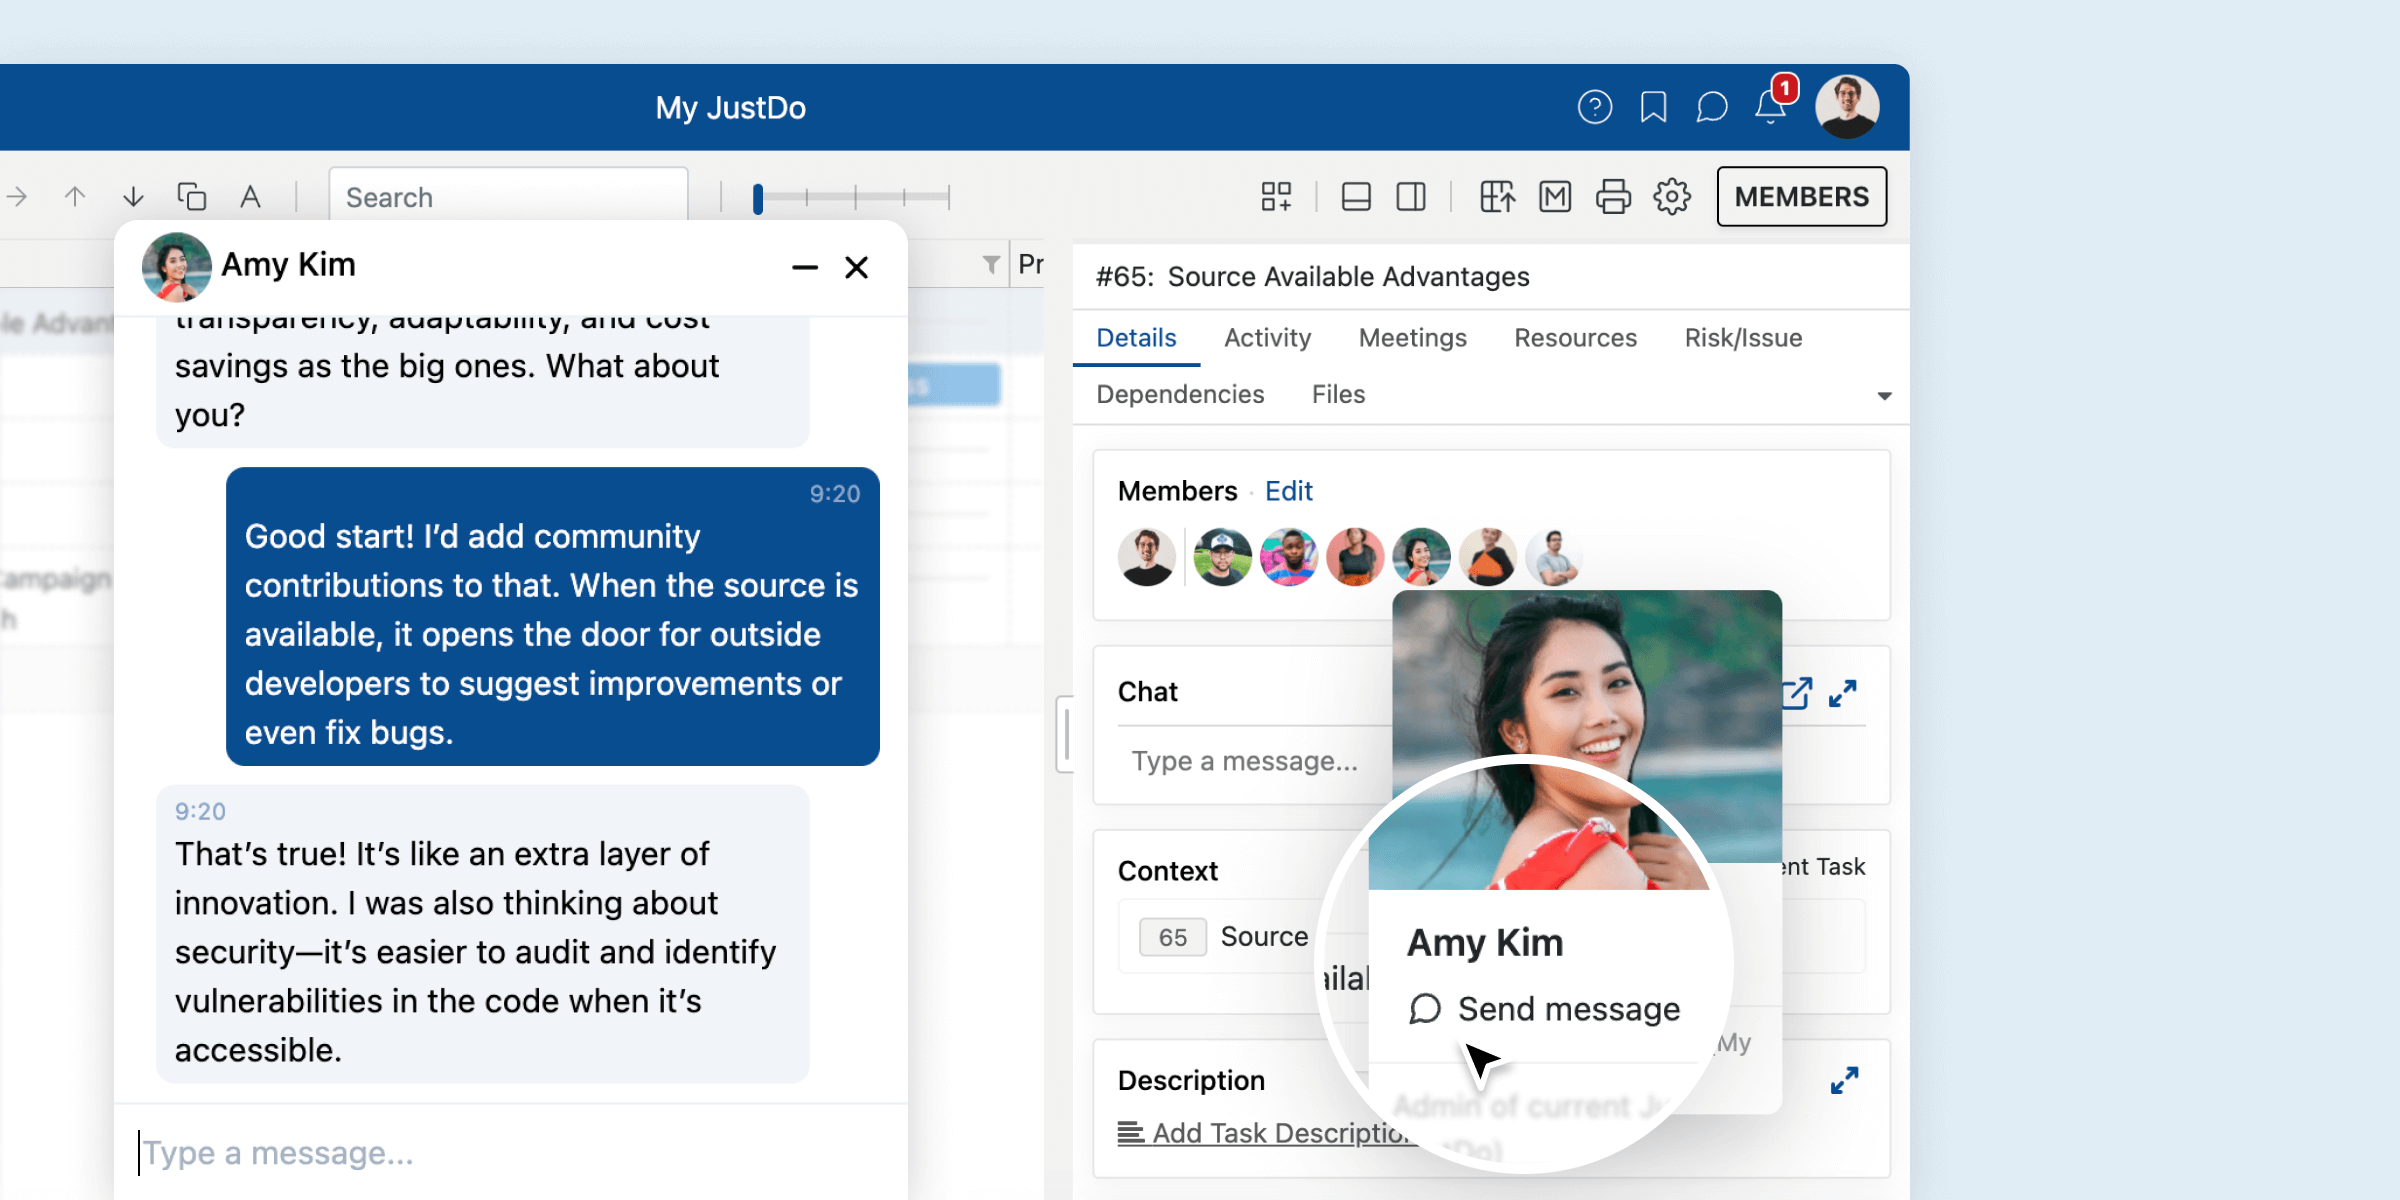This screenshot has height=1200, width=2400.
Task: Expand the Chat section to full size
Action: (1843, 693)
